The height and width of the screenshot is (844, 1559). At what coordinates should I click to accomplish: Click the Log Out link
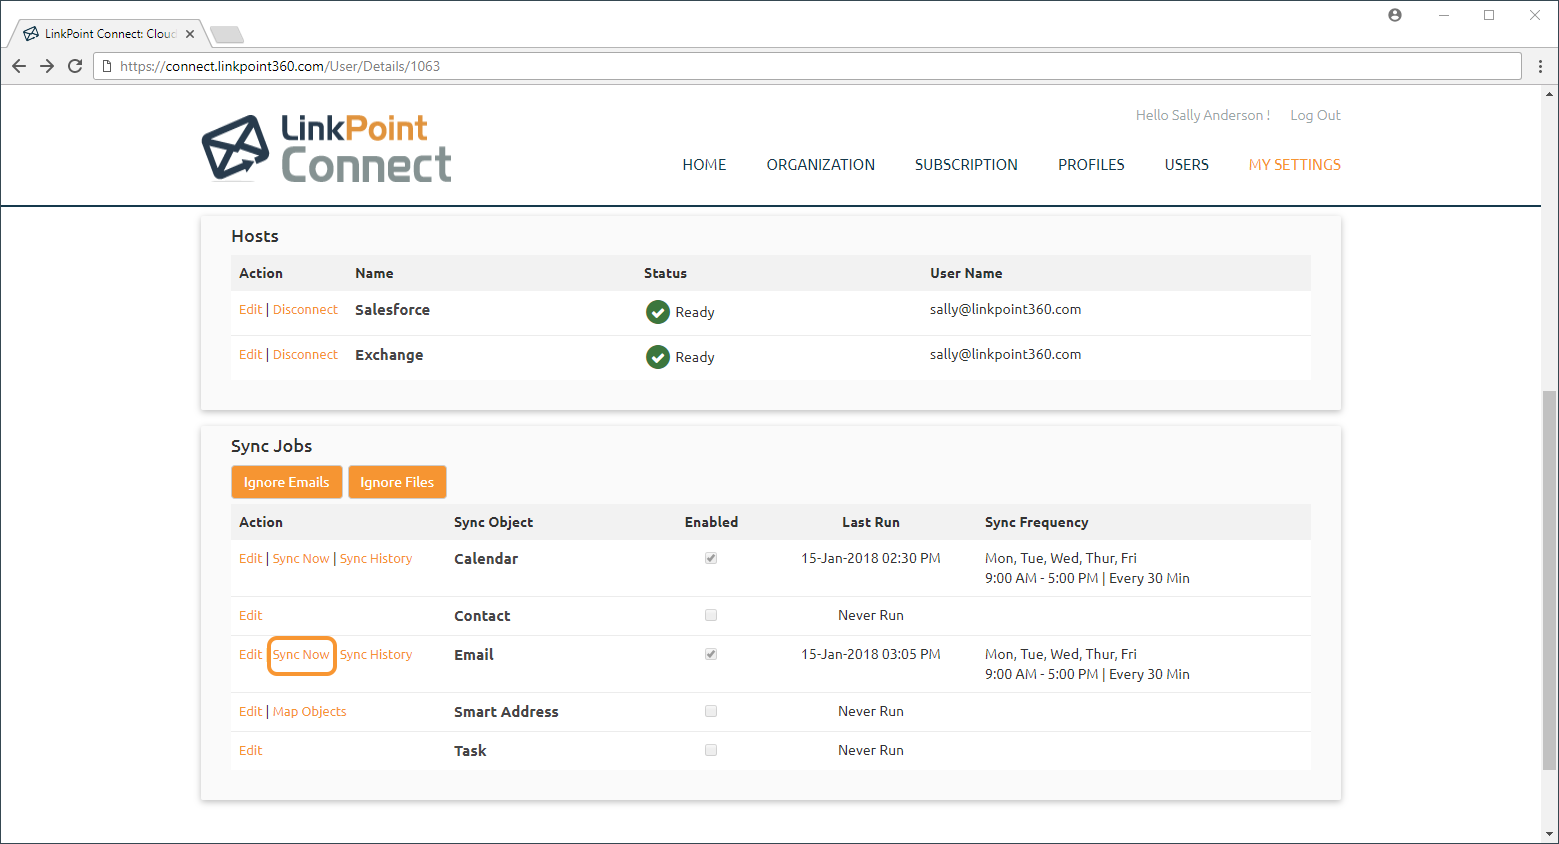coord(1315,115)
